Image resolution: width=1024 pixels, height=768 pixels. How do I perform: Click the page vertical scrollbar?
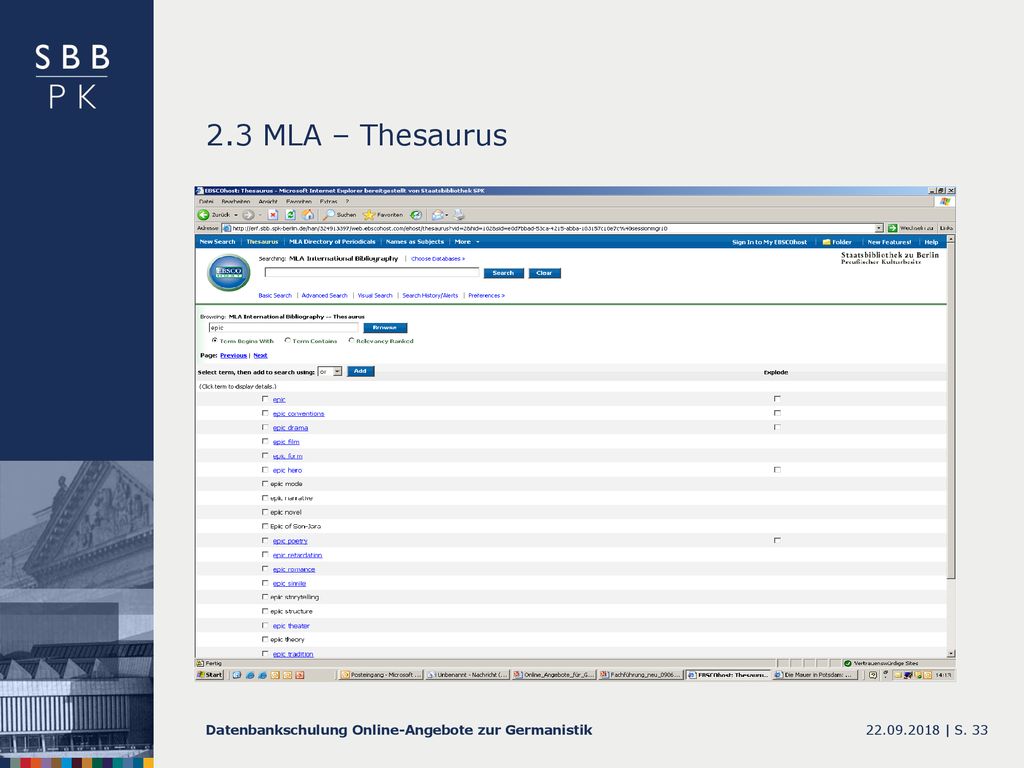coord(951,446)
